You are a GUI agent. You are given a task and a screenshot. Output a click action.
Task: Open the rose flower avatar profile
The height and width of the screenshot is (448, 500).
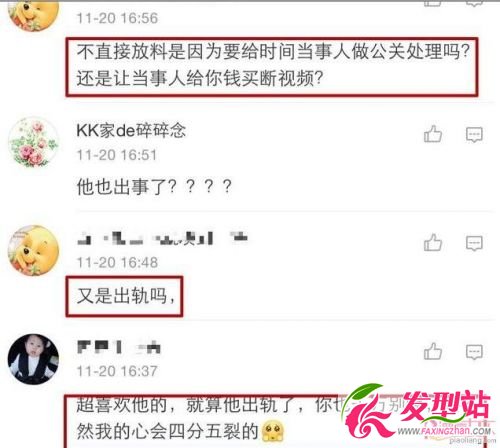pos(33,142)
